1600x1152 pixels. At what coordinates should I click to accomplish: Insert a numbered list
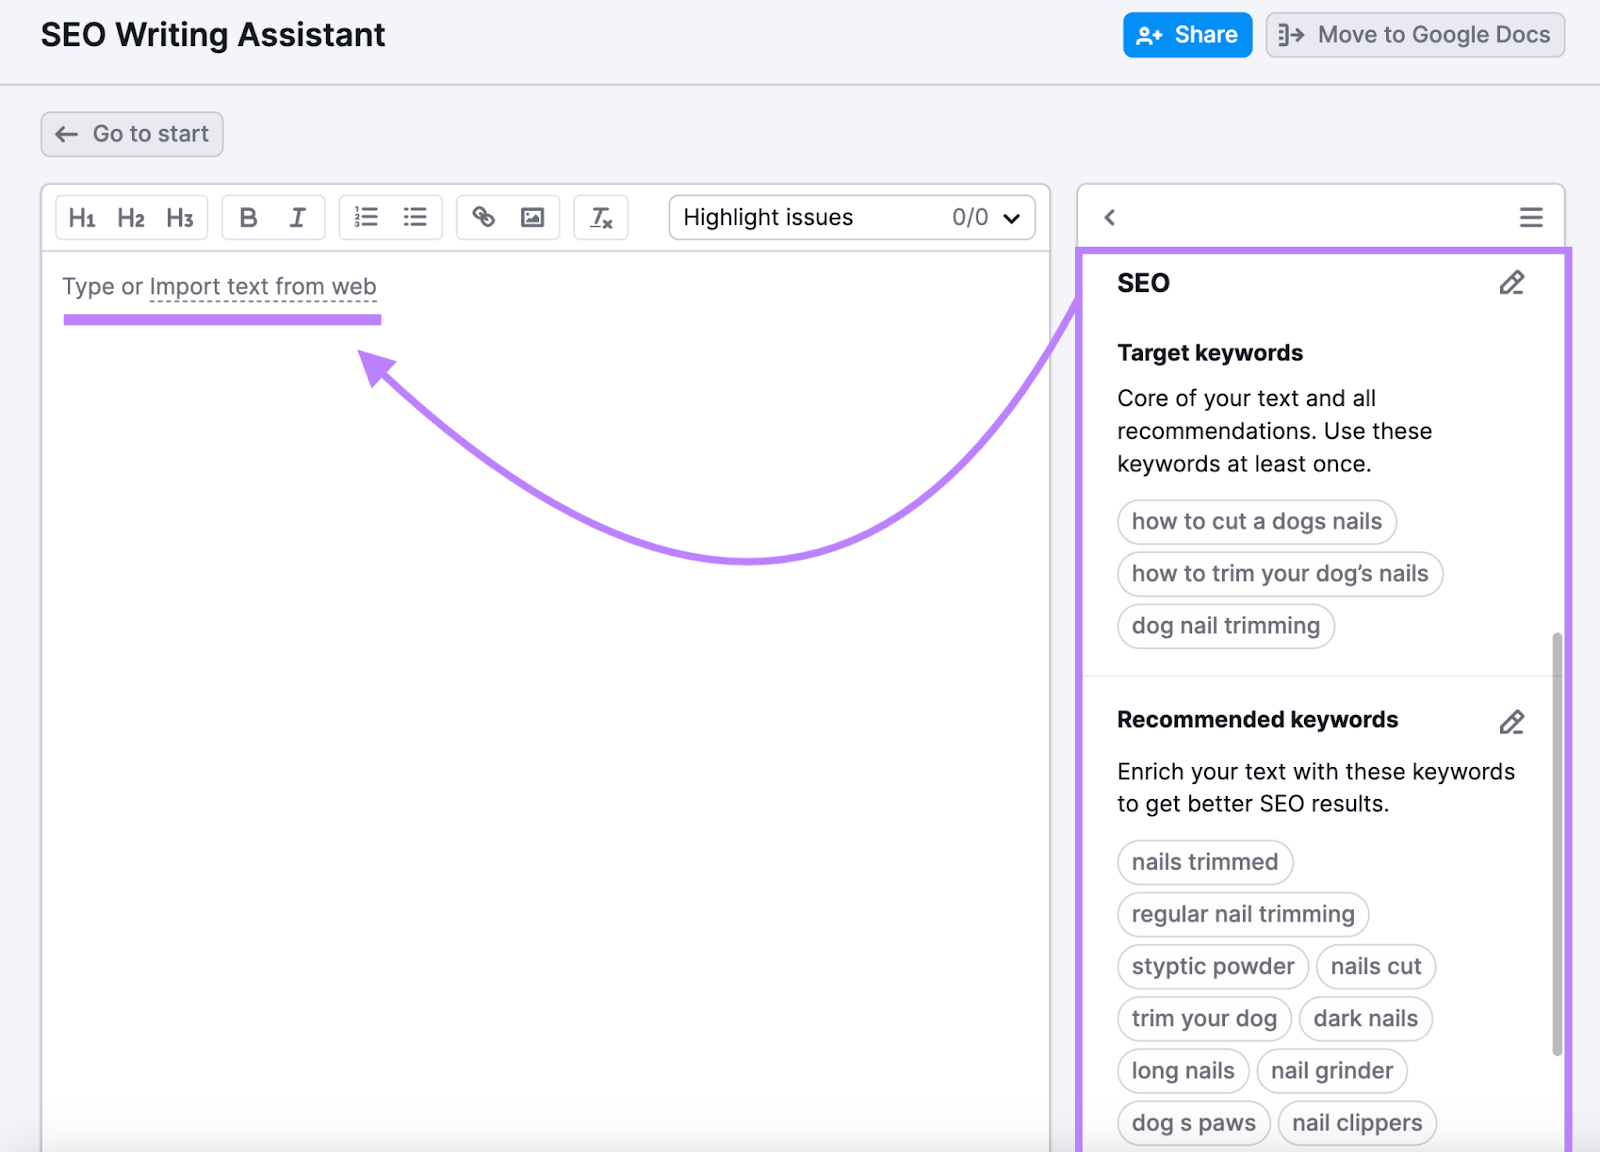coord(366,217)
